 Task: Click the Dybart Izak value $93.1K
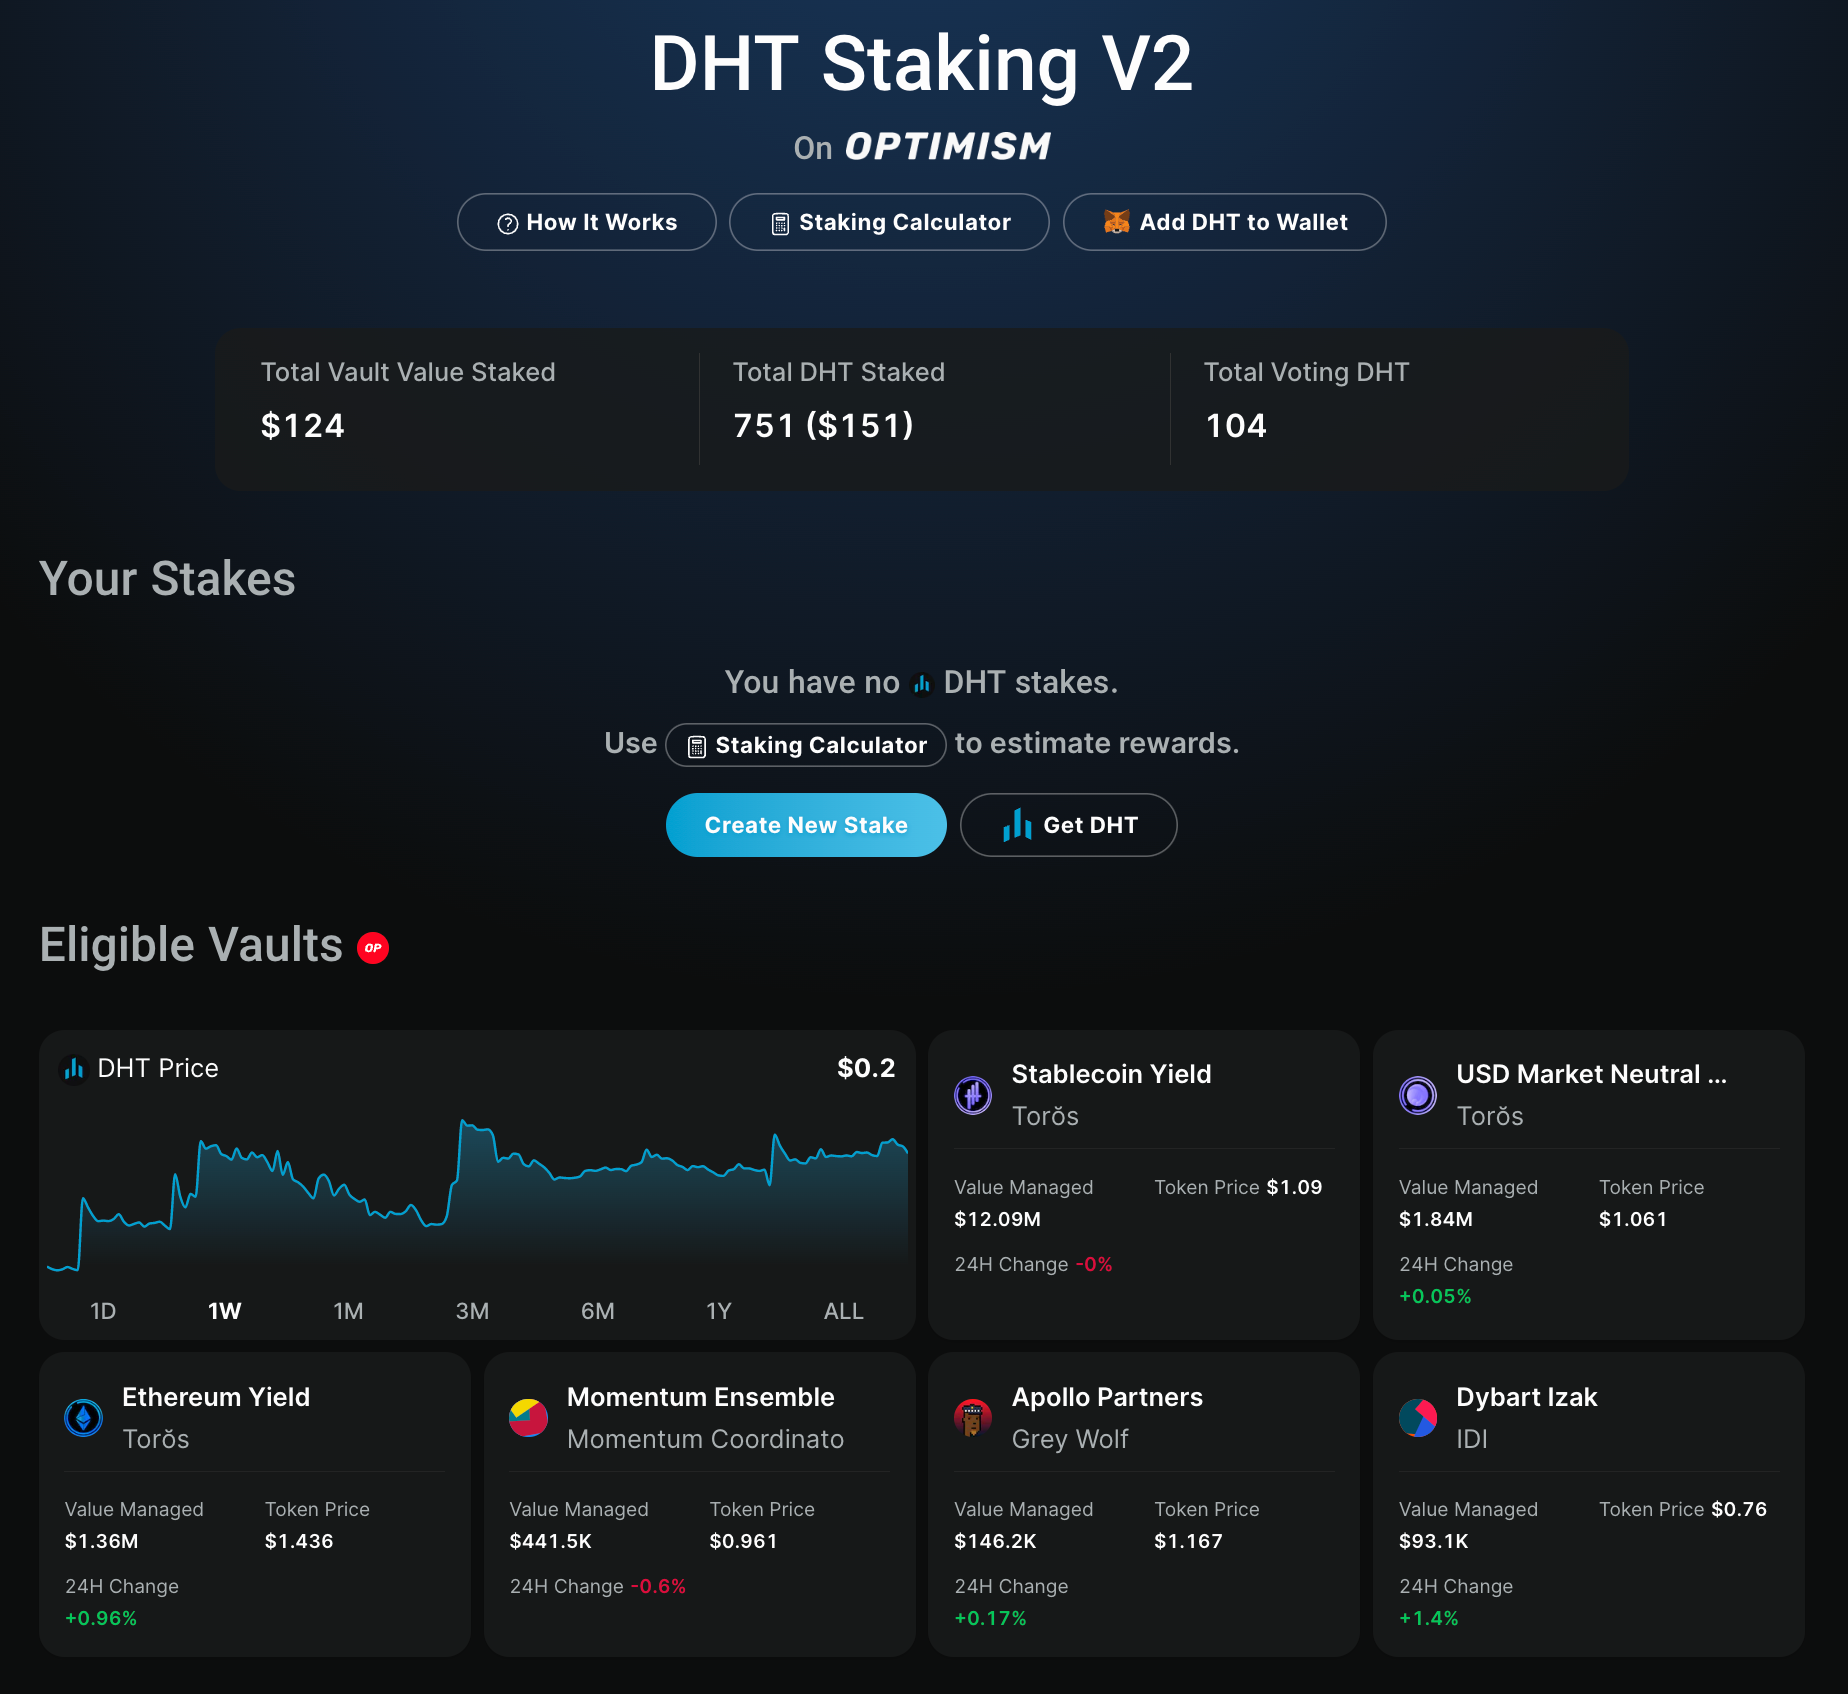click(x=1433, y=1541)
